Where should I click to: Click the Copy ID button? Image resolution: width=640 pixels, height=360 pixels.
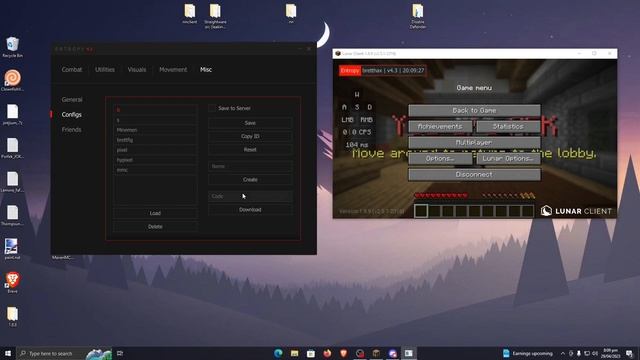tap(250, 136)
